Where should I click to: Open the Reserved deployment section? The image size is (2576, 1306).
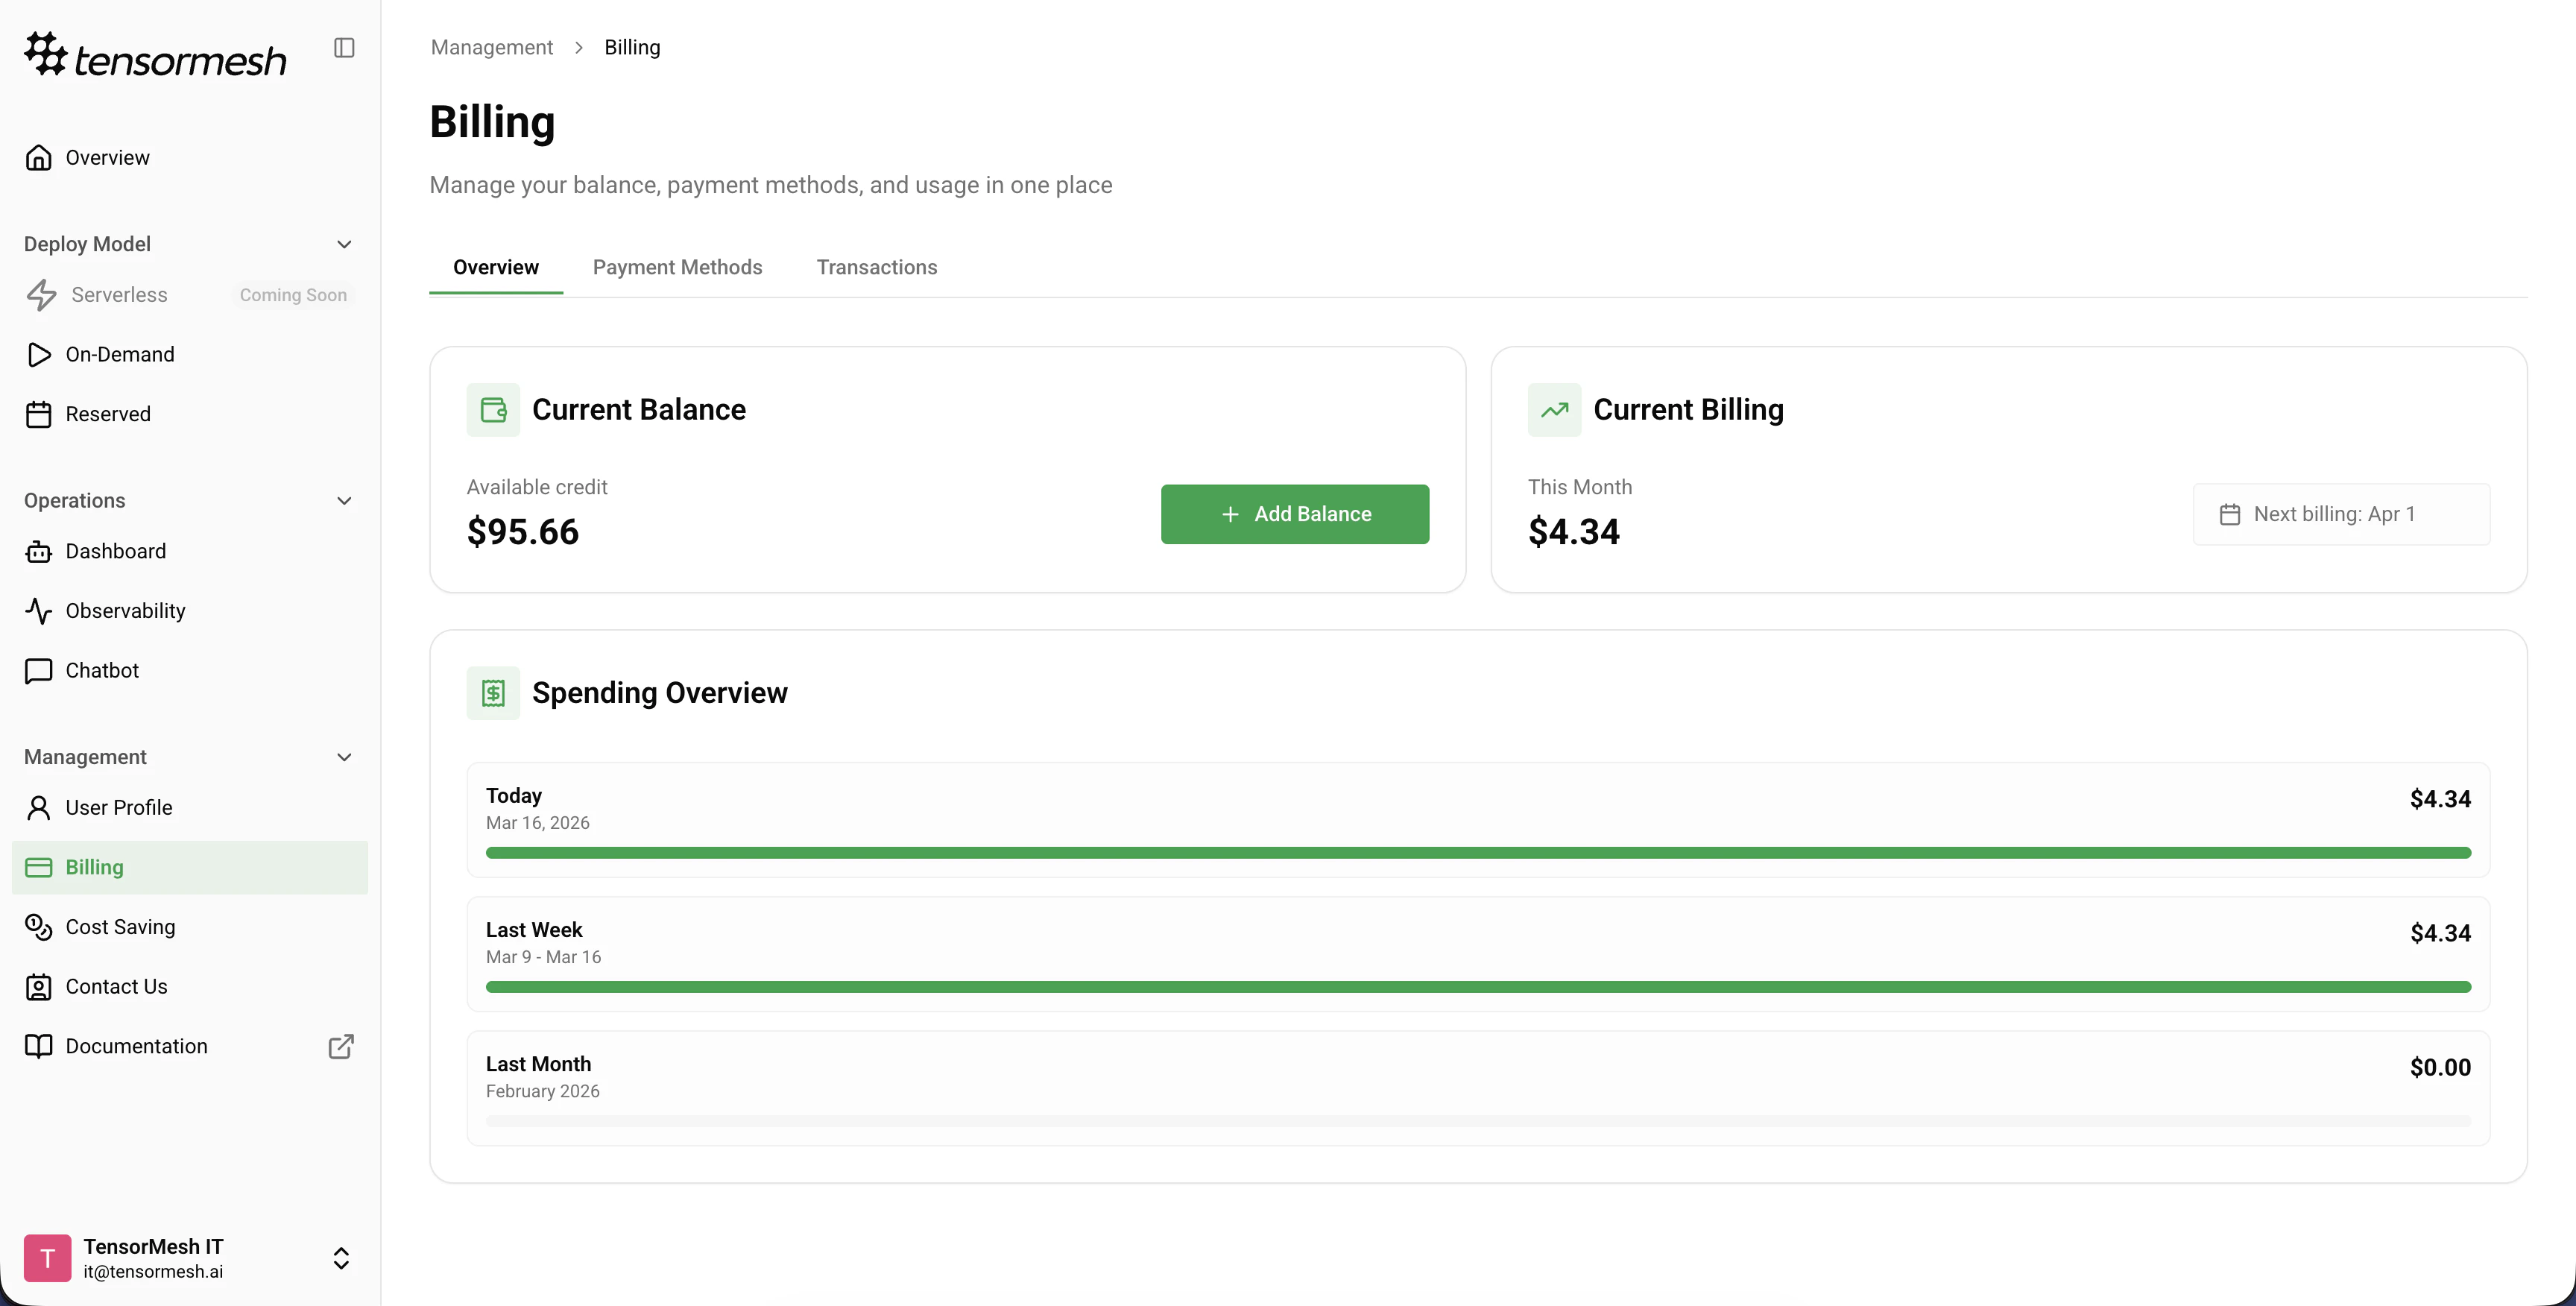tap(108, 413)
